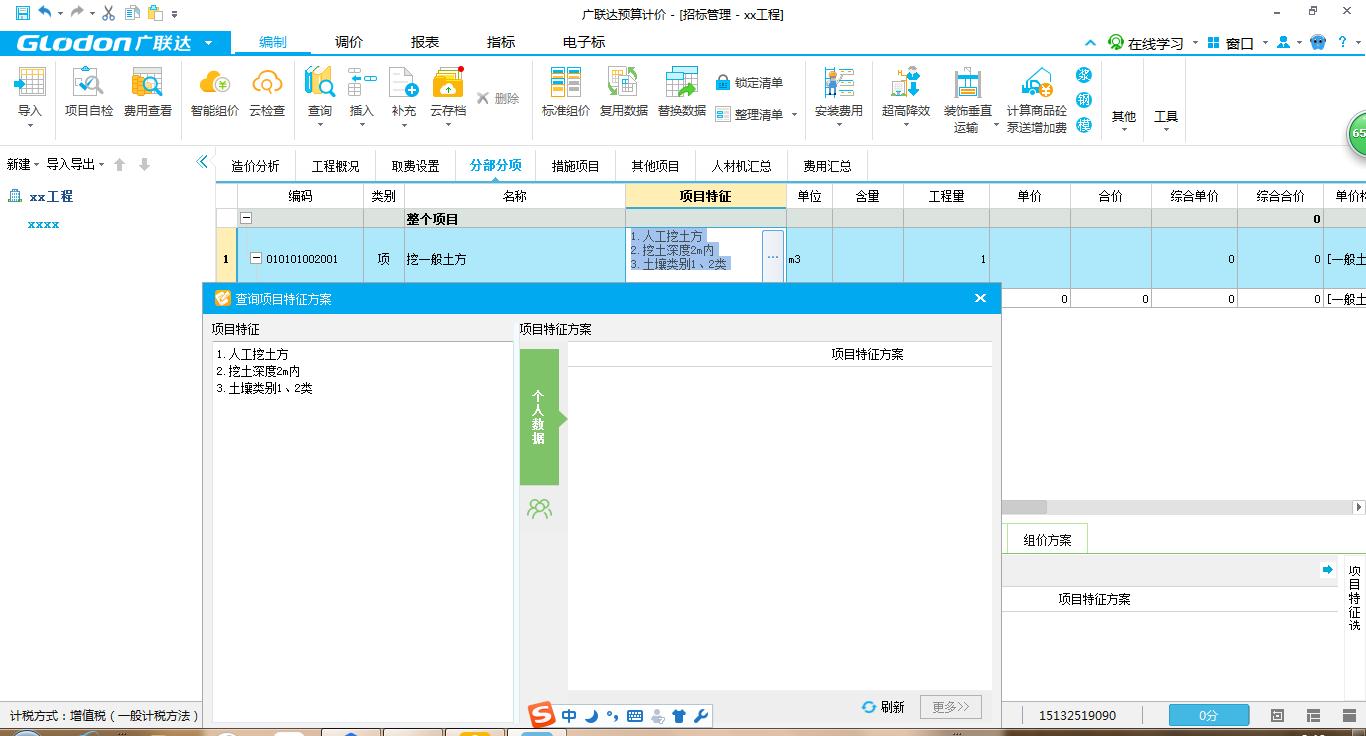This screenshot has width=1366, height=736.
Task: Open the 新建 dropdown menu
Action: tap(22, 165)
